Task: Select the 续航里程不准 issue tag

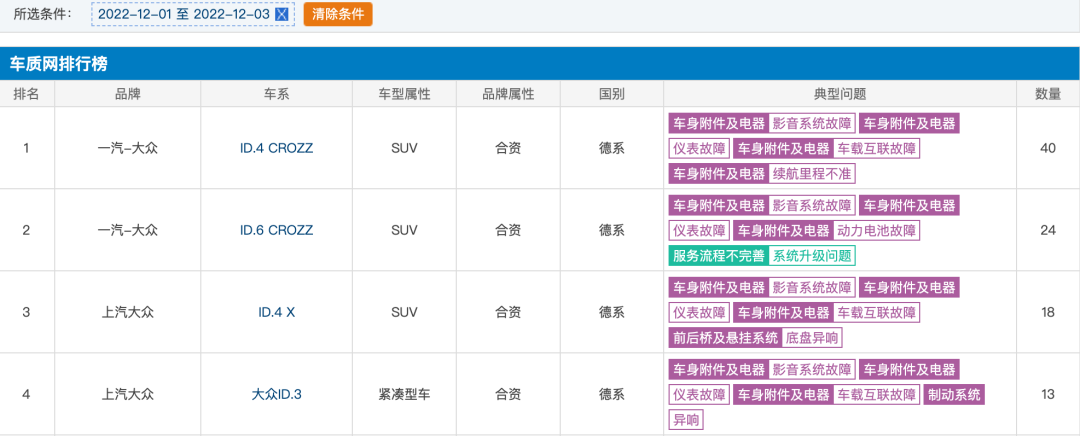Action: [x=812, y=174]
